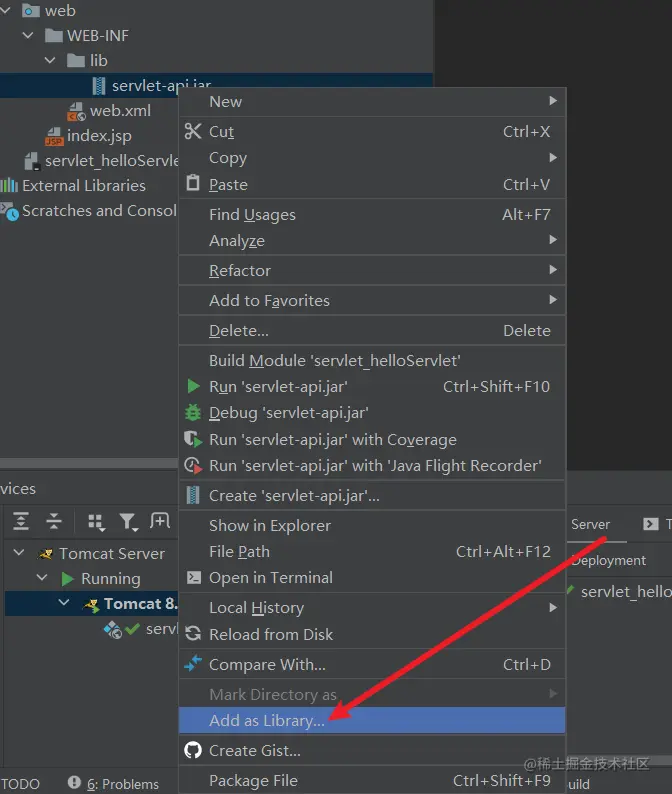
Task: Click the Open in Terminal icon
Action: 194,577
